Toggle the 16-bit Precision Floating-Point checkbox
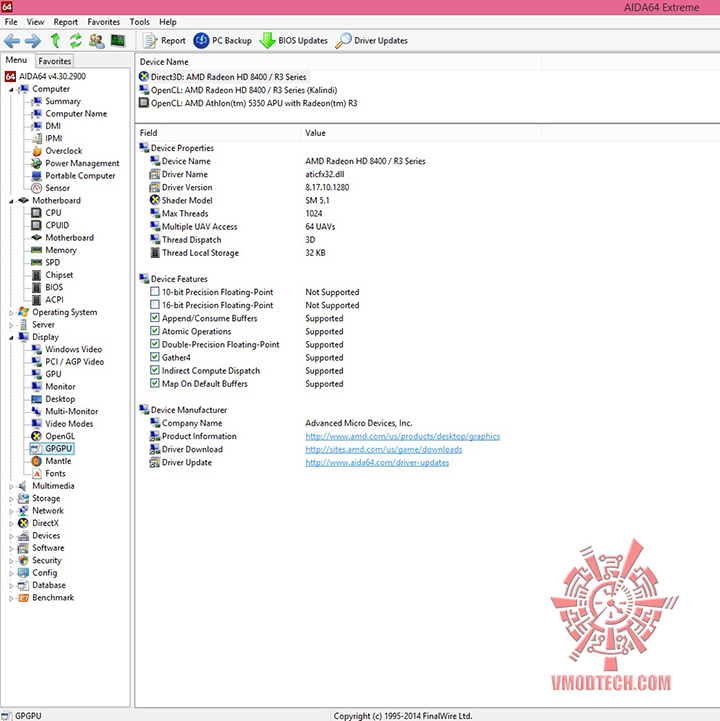Screen dimensions: 720x721 click(155, 304)
